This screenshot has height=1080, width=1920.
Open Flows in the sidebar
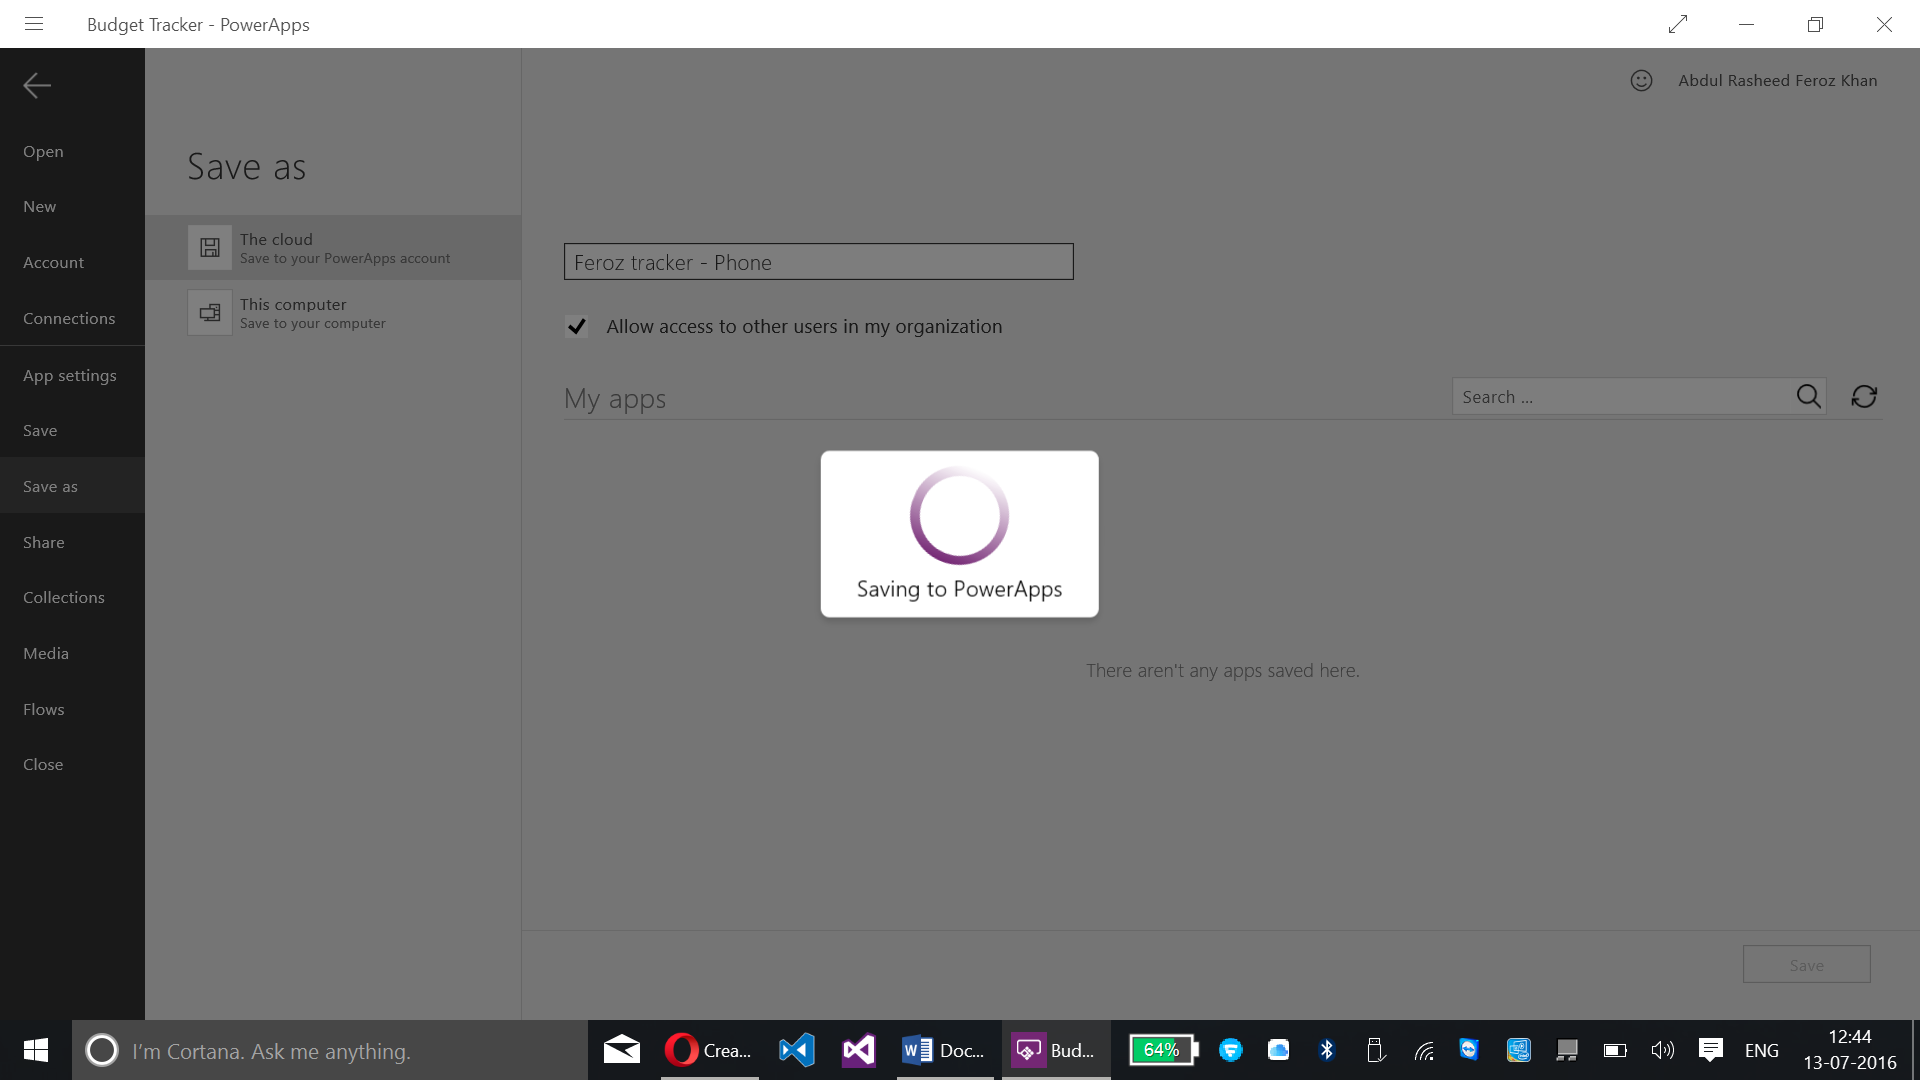72,709
